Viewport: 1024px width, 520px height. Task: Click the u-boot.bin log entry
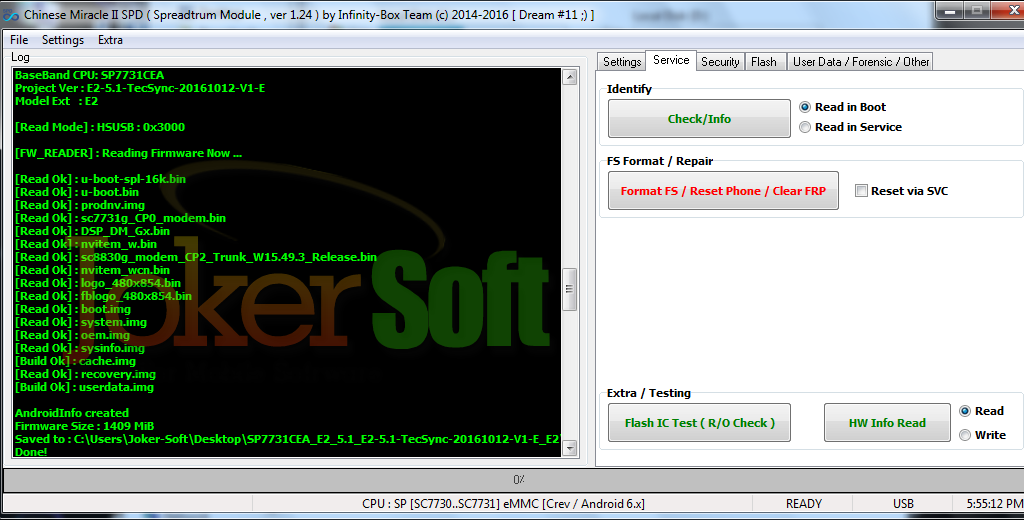76,192
